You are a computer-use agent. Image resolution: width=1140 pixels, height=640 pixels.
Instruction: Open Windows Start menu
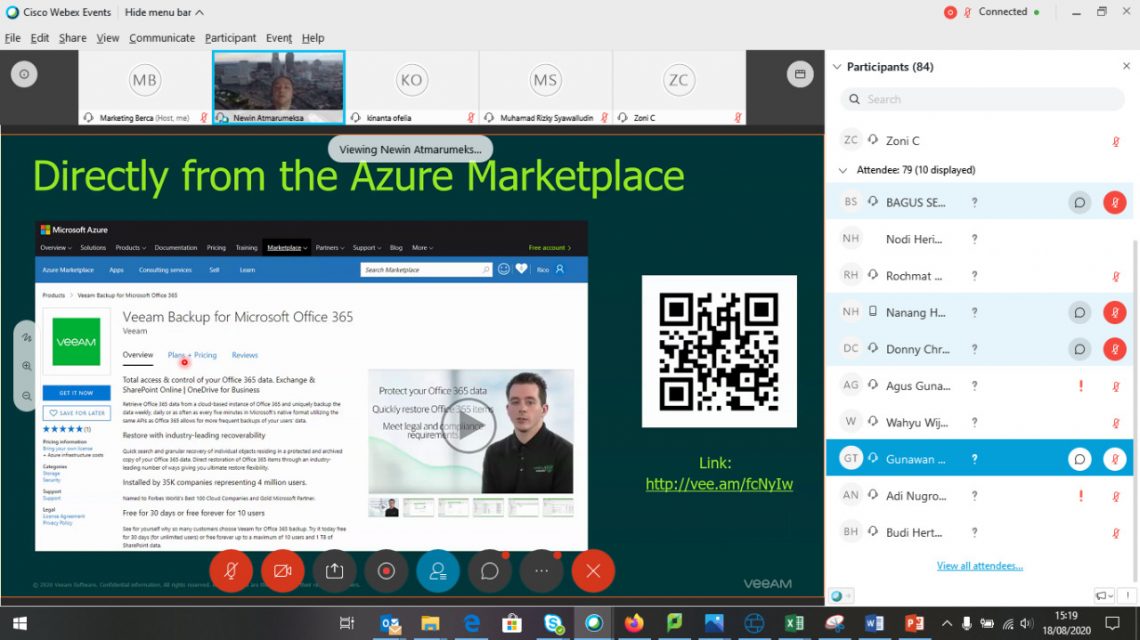point(20,623)
